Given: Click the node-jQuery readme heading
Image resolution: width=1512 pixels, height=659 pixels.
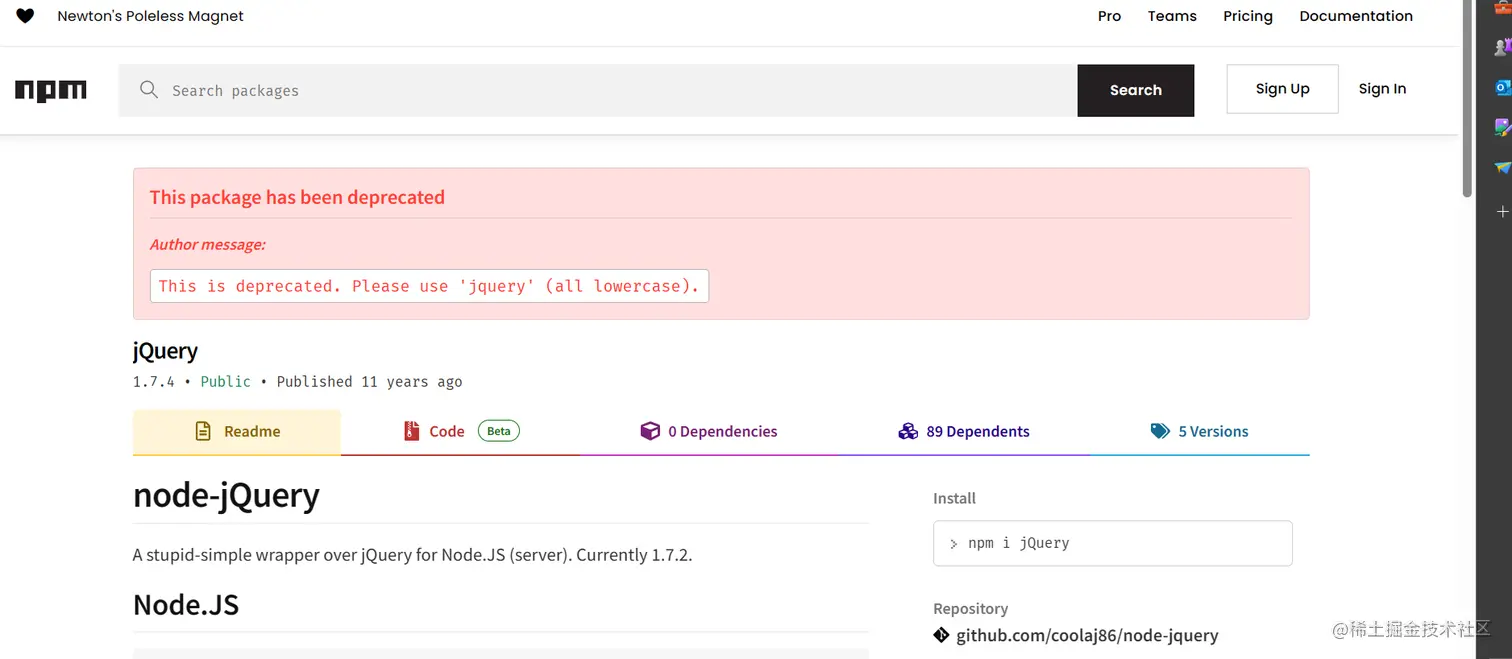Looking at the screenshot, I should [x=226, y=495].
